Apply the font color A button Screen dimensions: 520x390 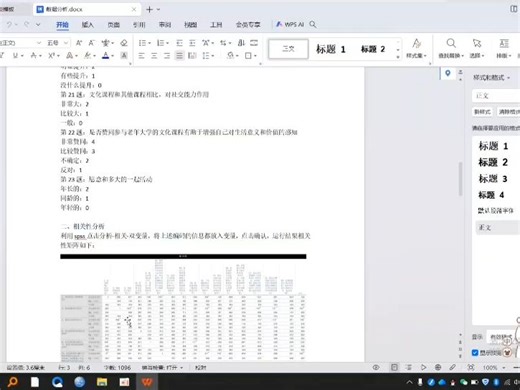(x=105, y=56)
